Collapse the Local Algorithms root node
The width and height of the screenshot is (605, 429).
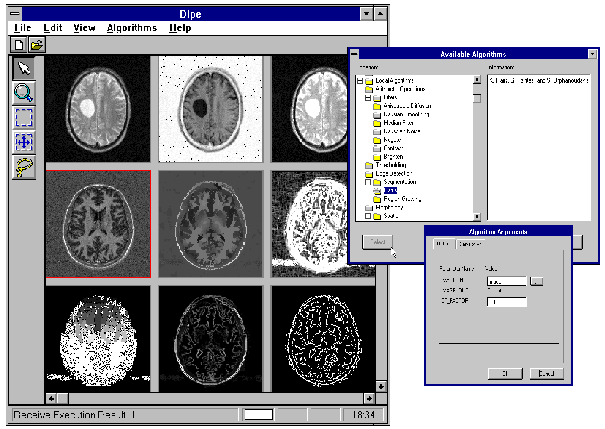click(x=360, y=81)
